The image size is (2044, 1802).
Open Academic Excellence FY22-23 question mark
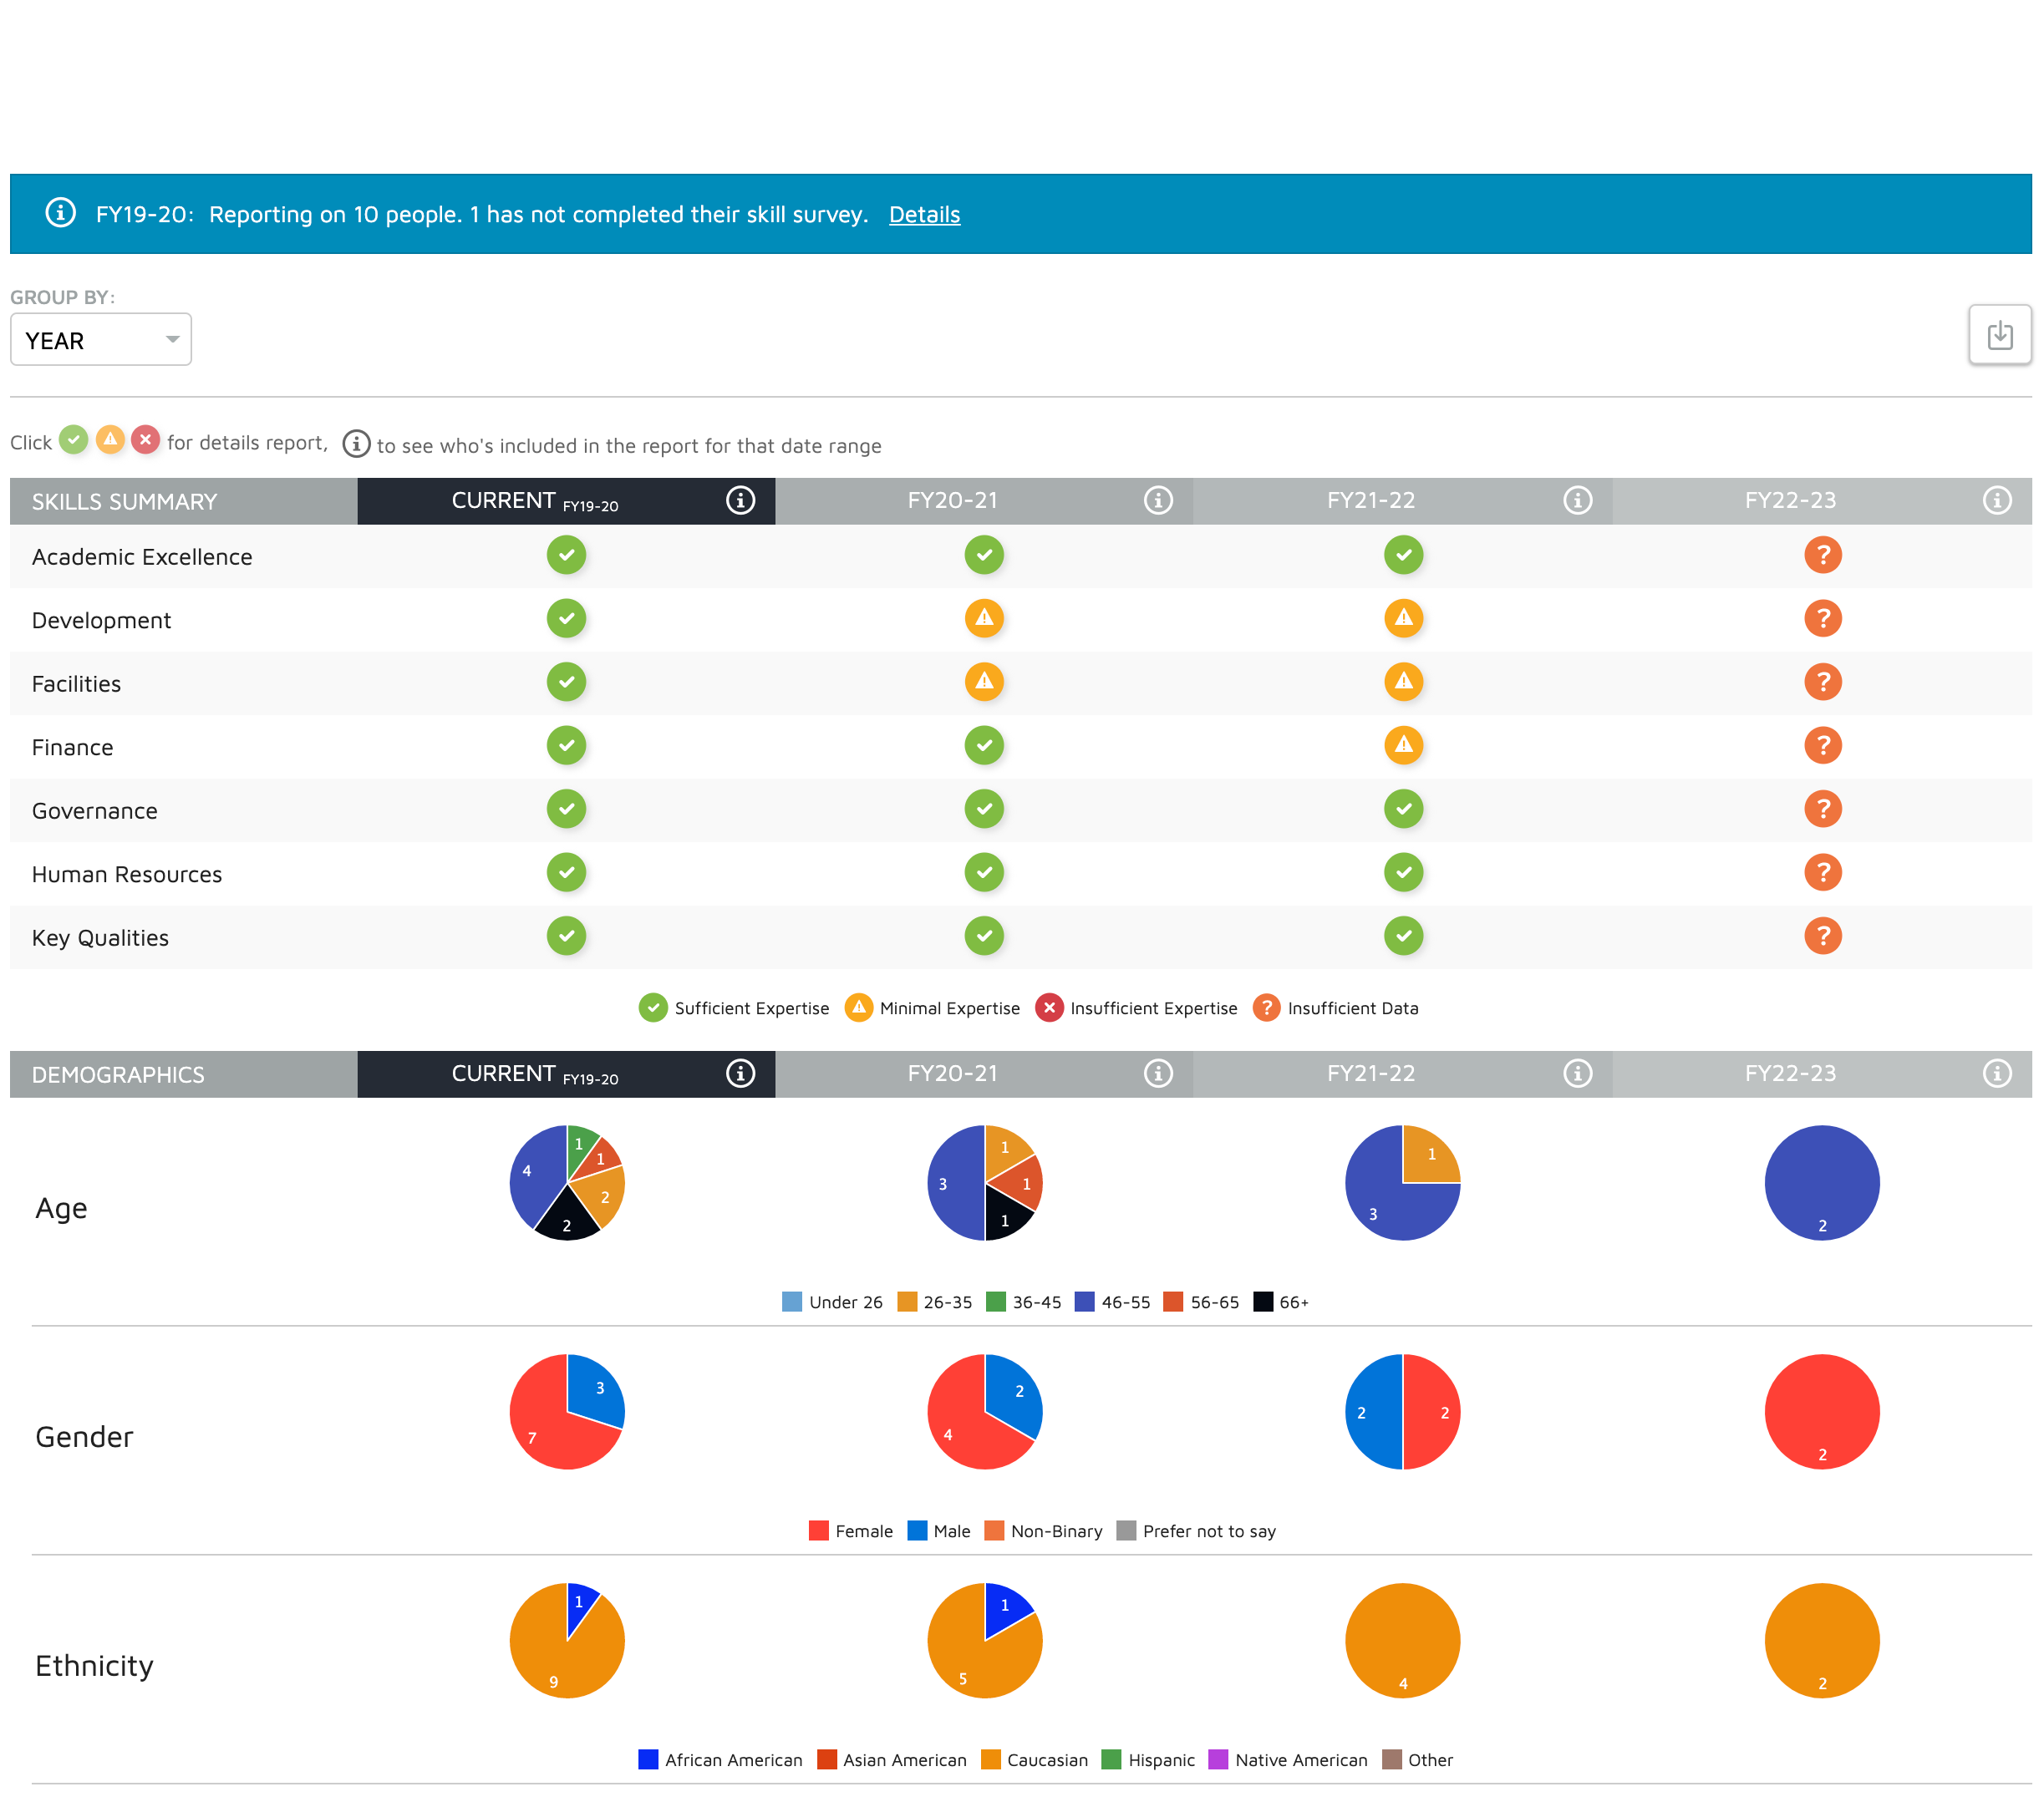tap(1823, 555)
